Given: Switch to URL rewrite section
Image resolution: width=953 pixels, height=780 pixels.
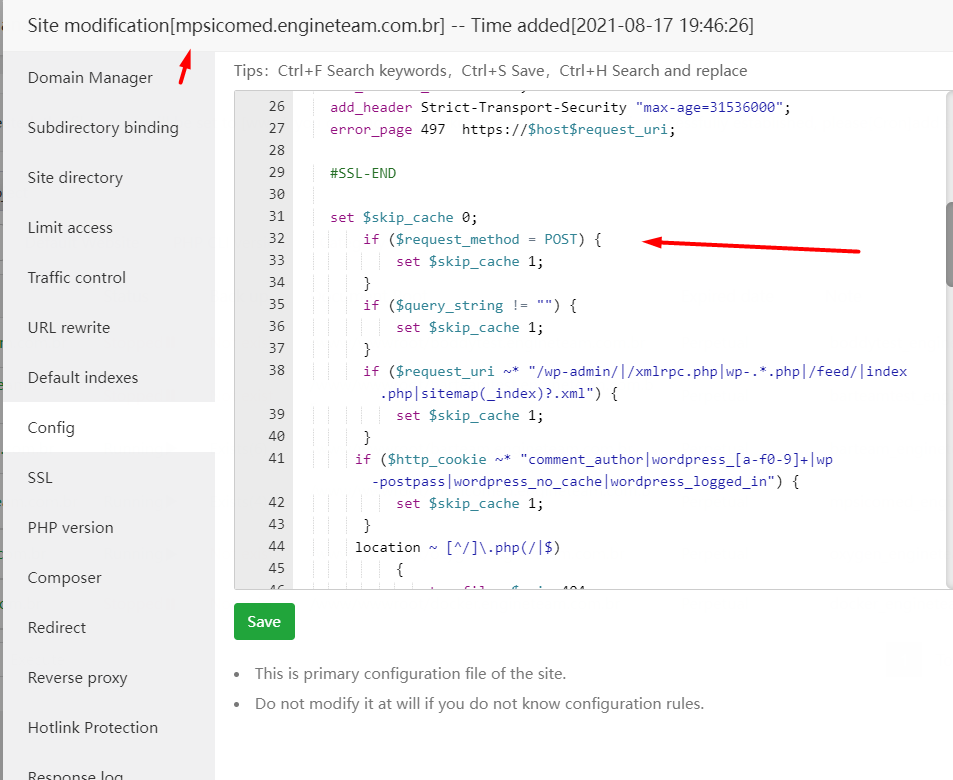Looking at the screenshot, I should pos(69,327).
